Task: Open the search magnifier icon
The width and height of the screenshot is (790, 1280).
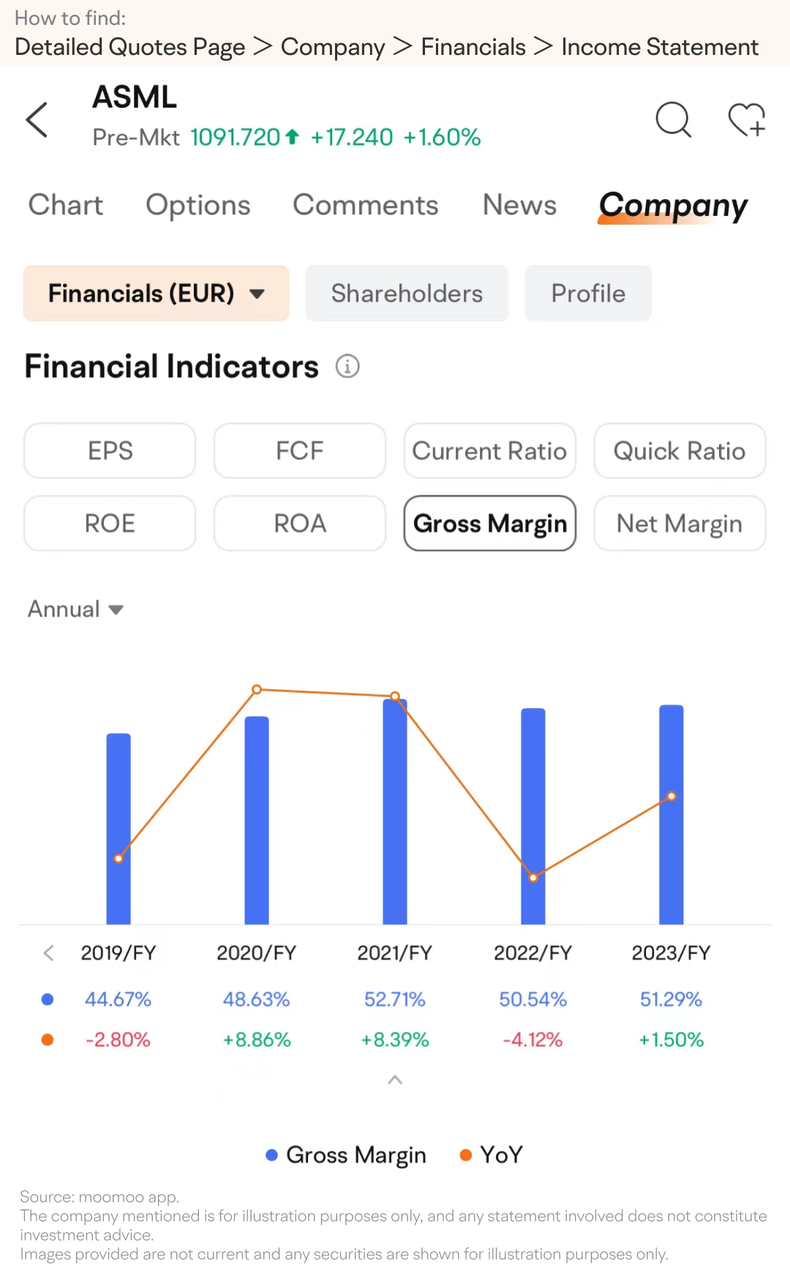Action: (674, 120)
